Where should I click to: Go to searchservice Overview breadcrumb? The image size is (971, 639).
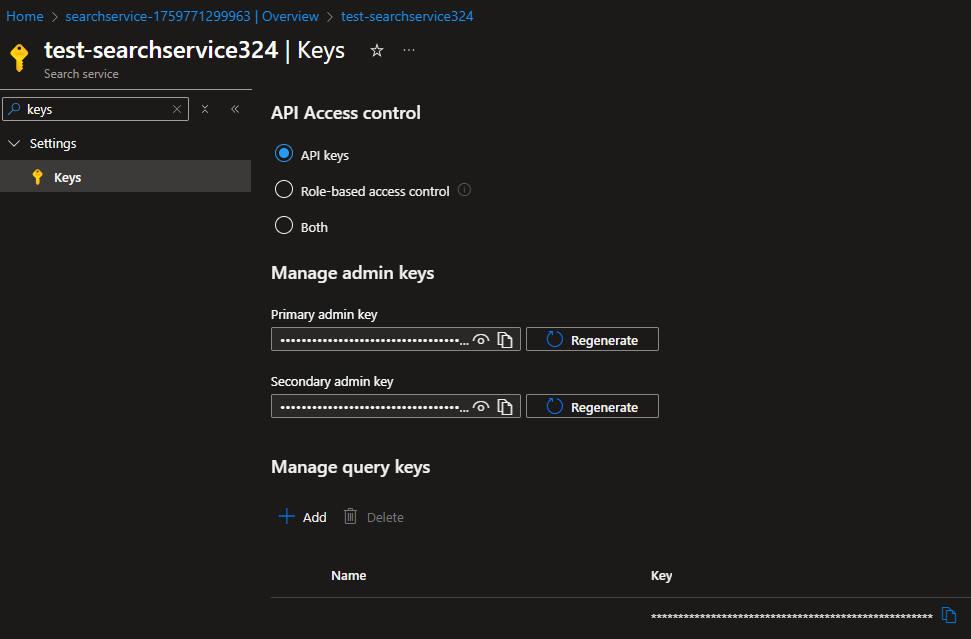click(x=192, y=17)
